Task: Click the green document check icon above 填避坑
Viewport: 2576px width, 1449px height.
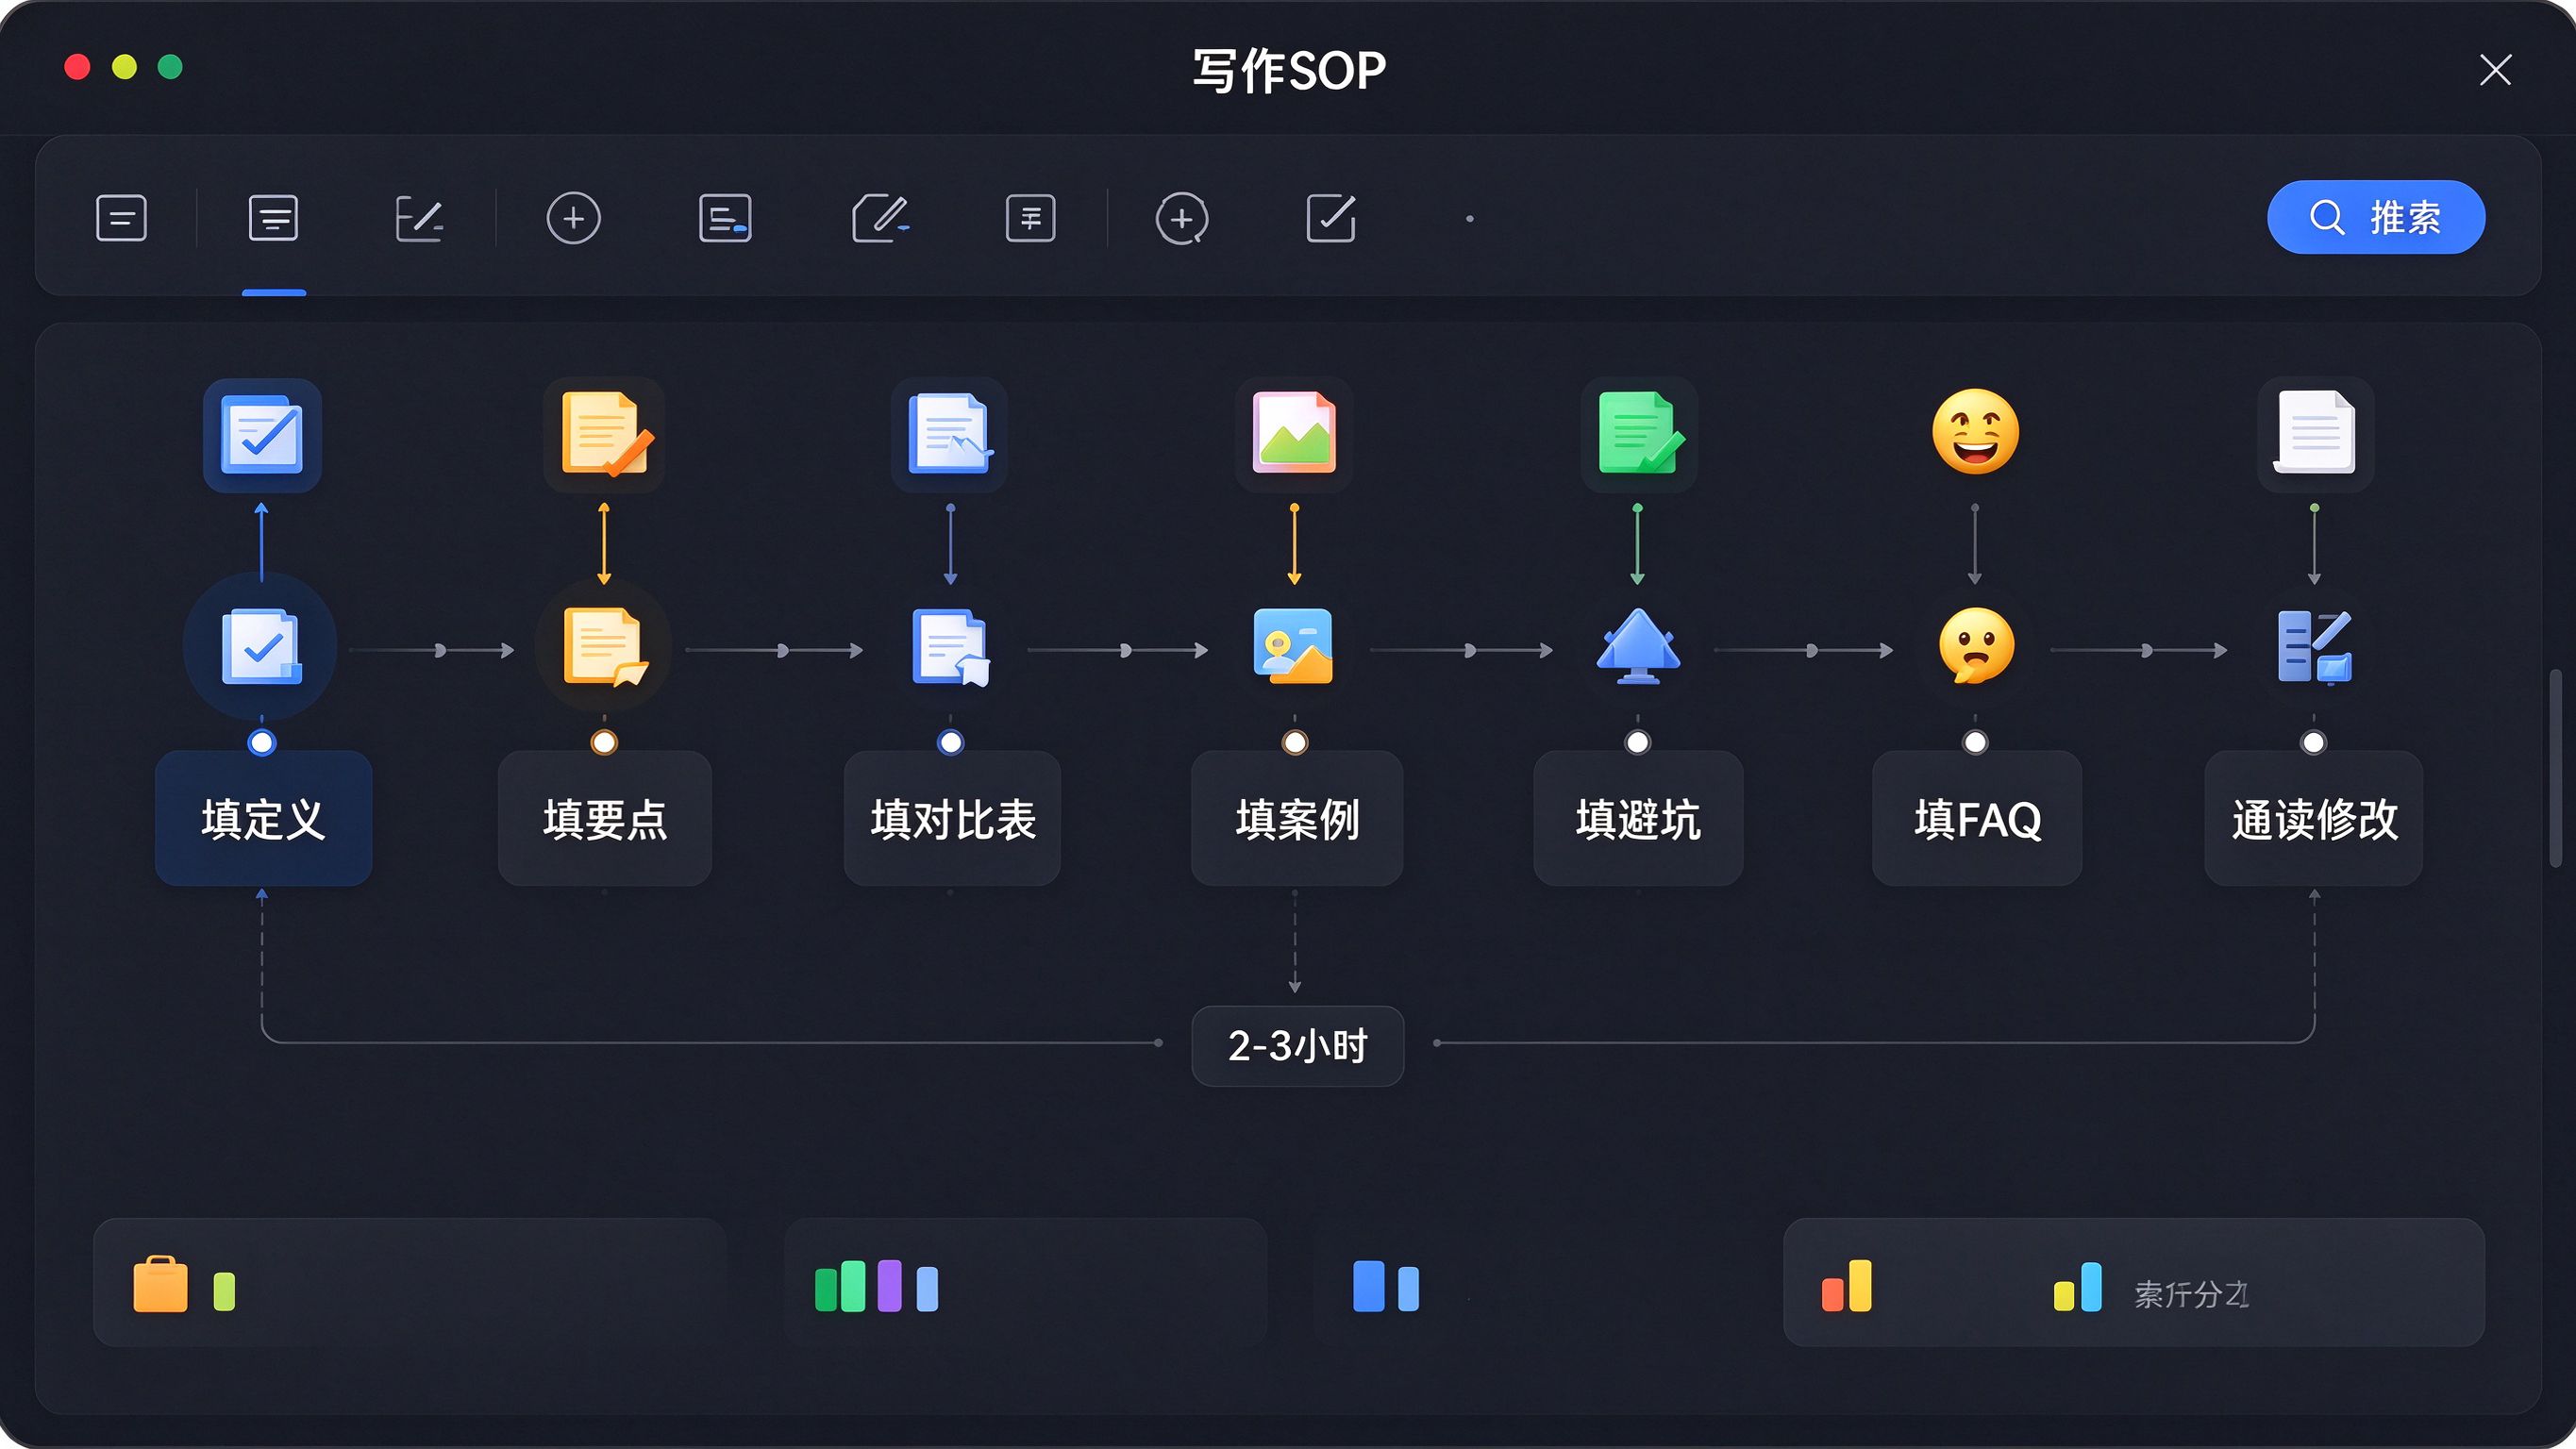Action: [1639, 434]
